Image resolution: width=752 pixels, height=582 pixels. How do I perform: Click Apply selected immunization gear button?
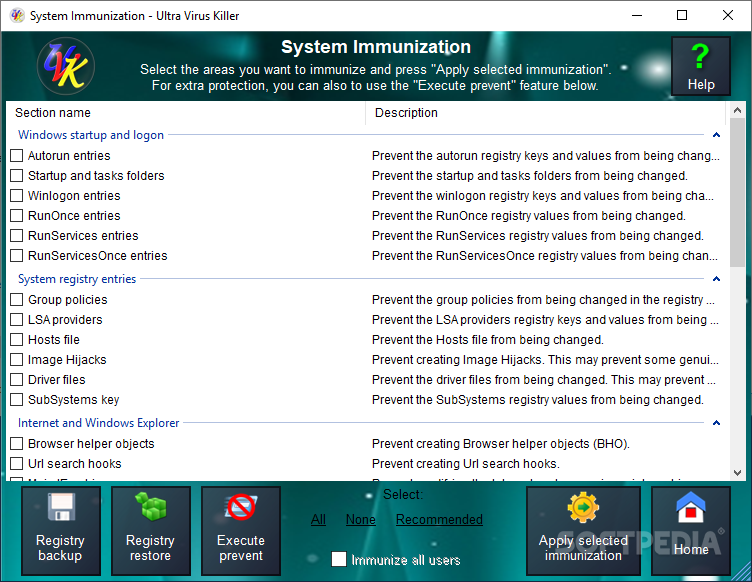click(x=583, y=530)
